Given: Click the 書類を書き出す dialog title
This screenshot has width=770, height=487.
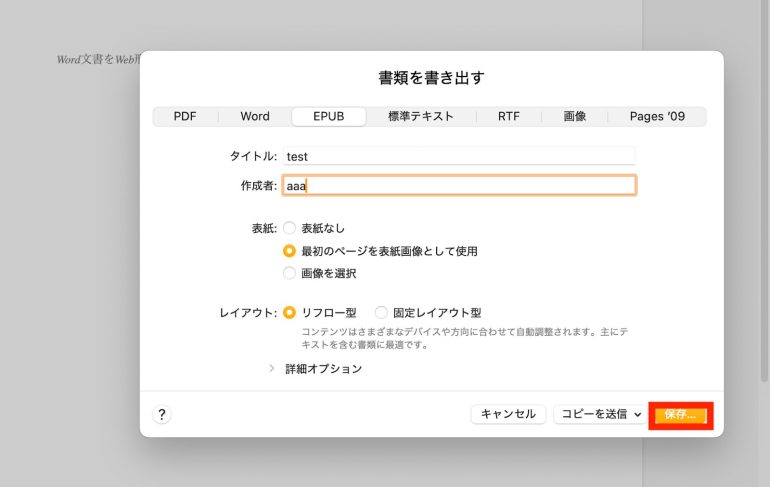Looking at the screenshot, I should click(x=431, y=78).
